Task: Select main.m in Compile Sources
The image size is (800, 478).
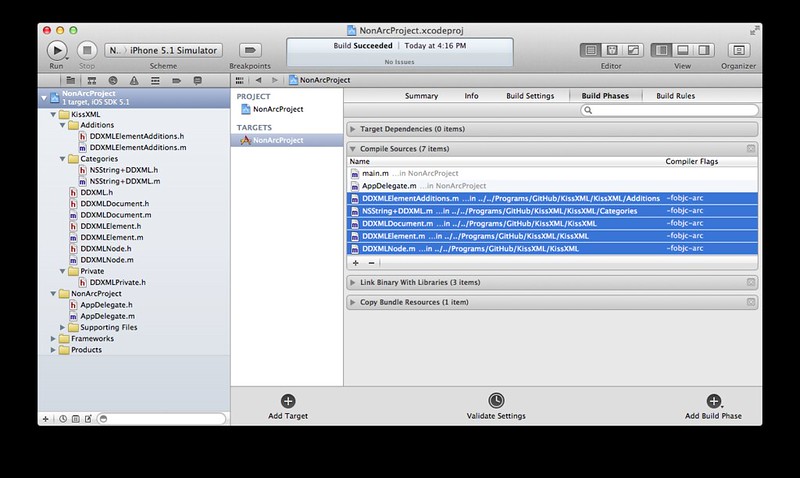Action: (552, 173)
